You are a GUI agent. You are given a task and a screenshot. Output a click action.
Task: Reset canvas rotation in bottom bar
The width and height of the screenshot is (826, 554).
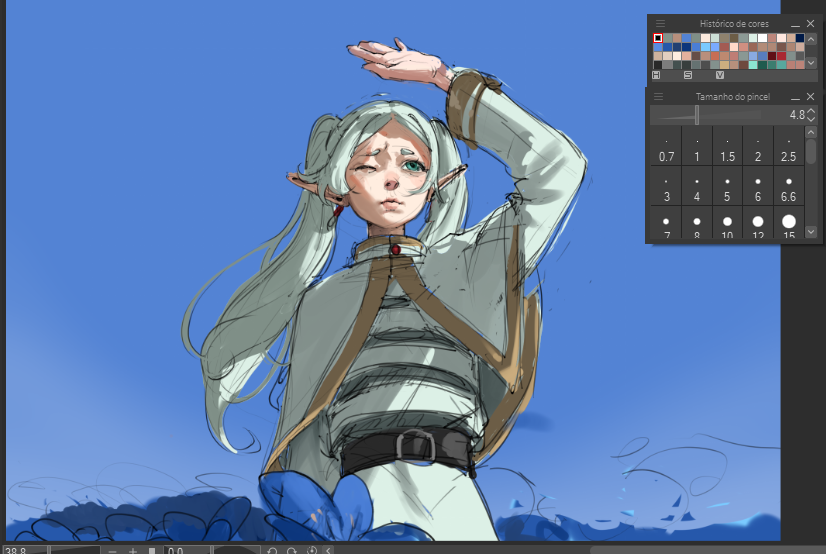tap(312, 550)
